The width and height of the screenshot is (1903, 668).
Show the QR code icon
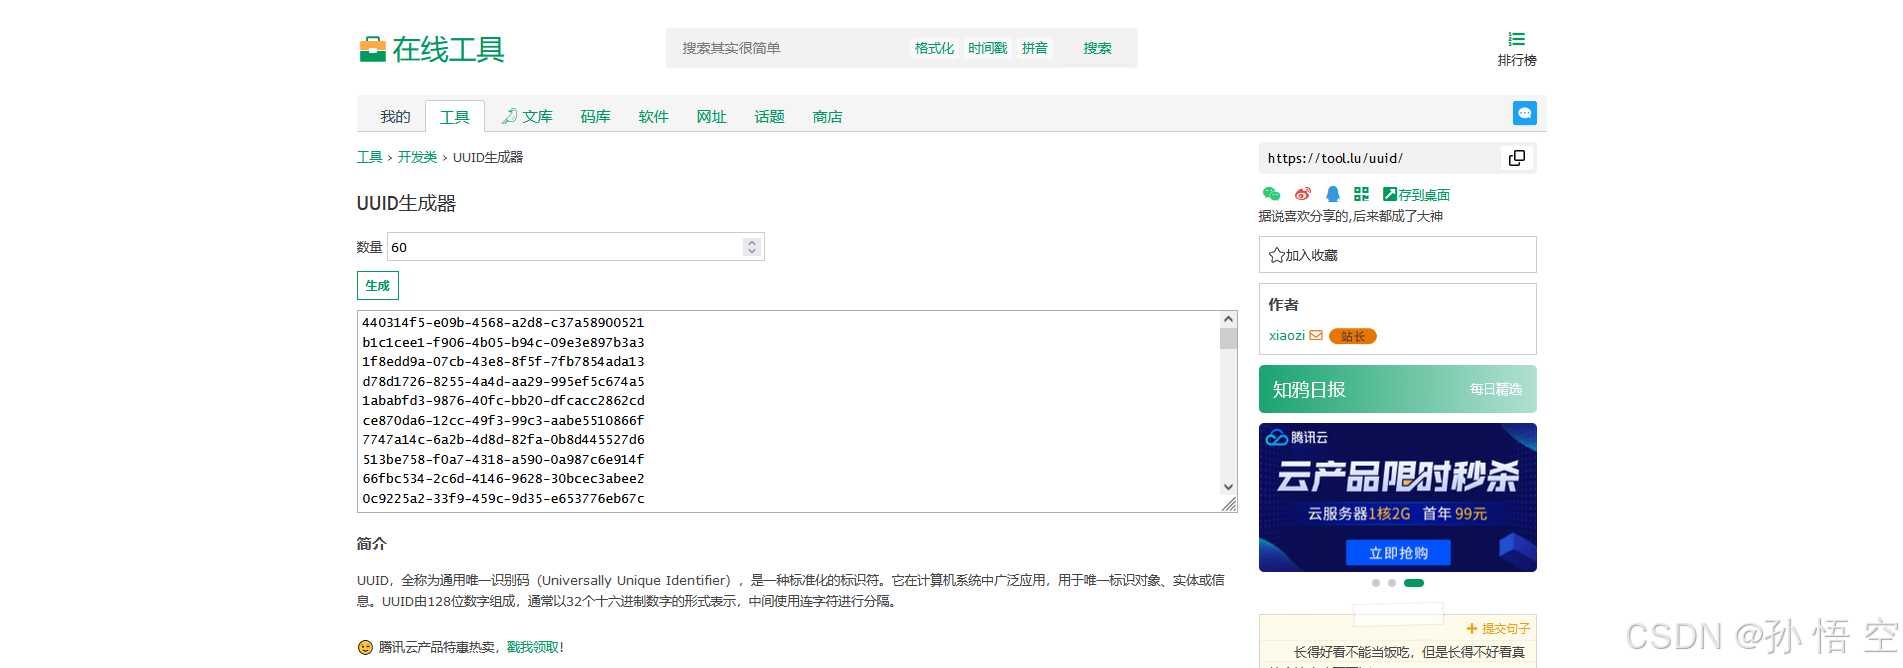pos(1361,194)
